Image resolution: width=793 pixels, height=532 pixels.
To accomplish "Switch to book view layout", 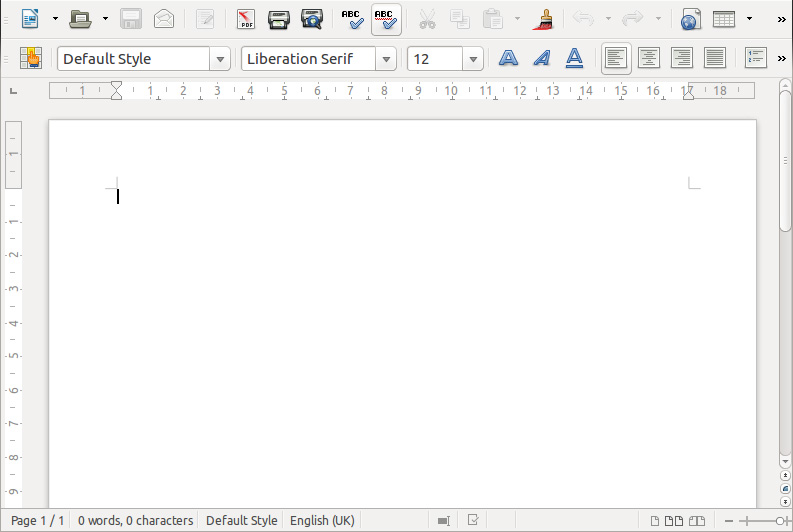I will (x=696, y=521).
